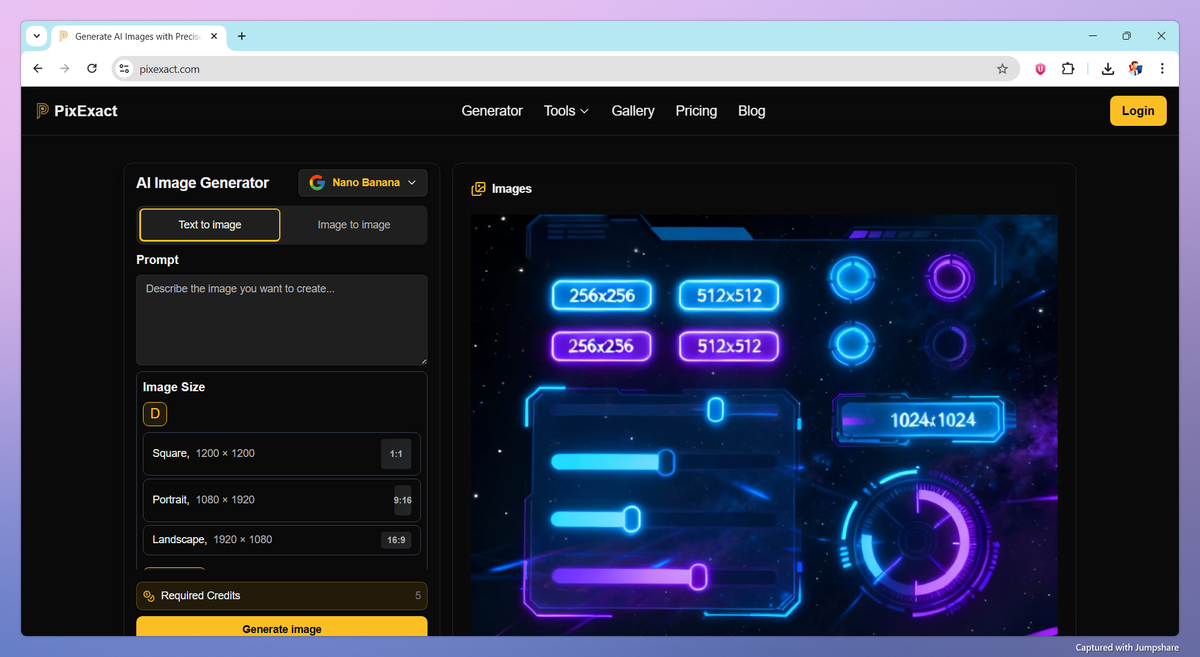
Task: Open the tab search chevron in the browser
Action: [36, 36]
